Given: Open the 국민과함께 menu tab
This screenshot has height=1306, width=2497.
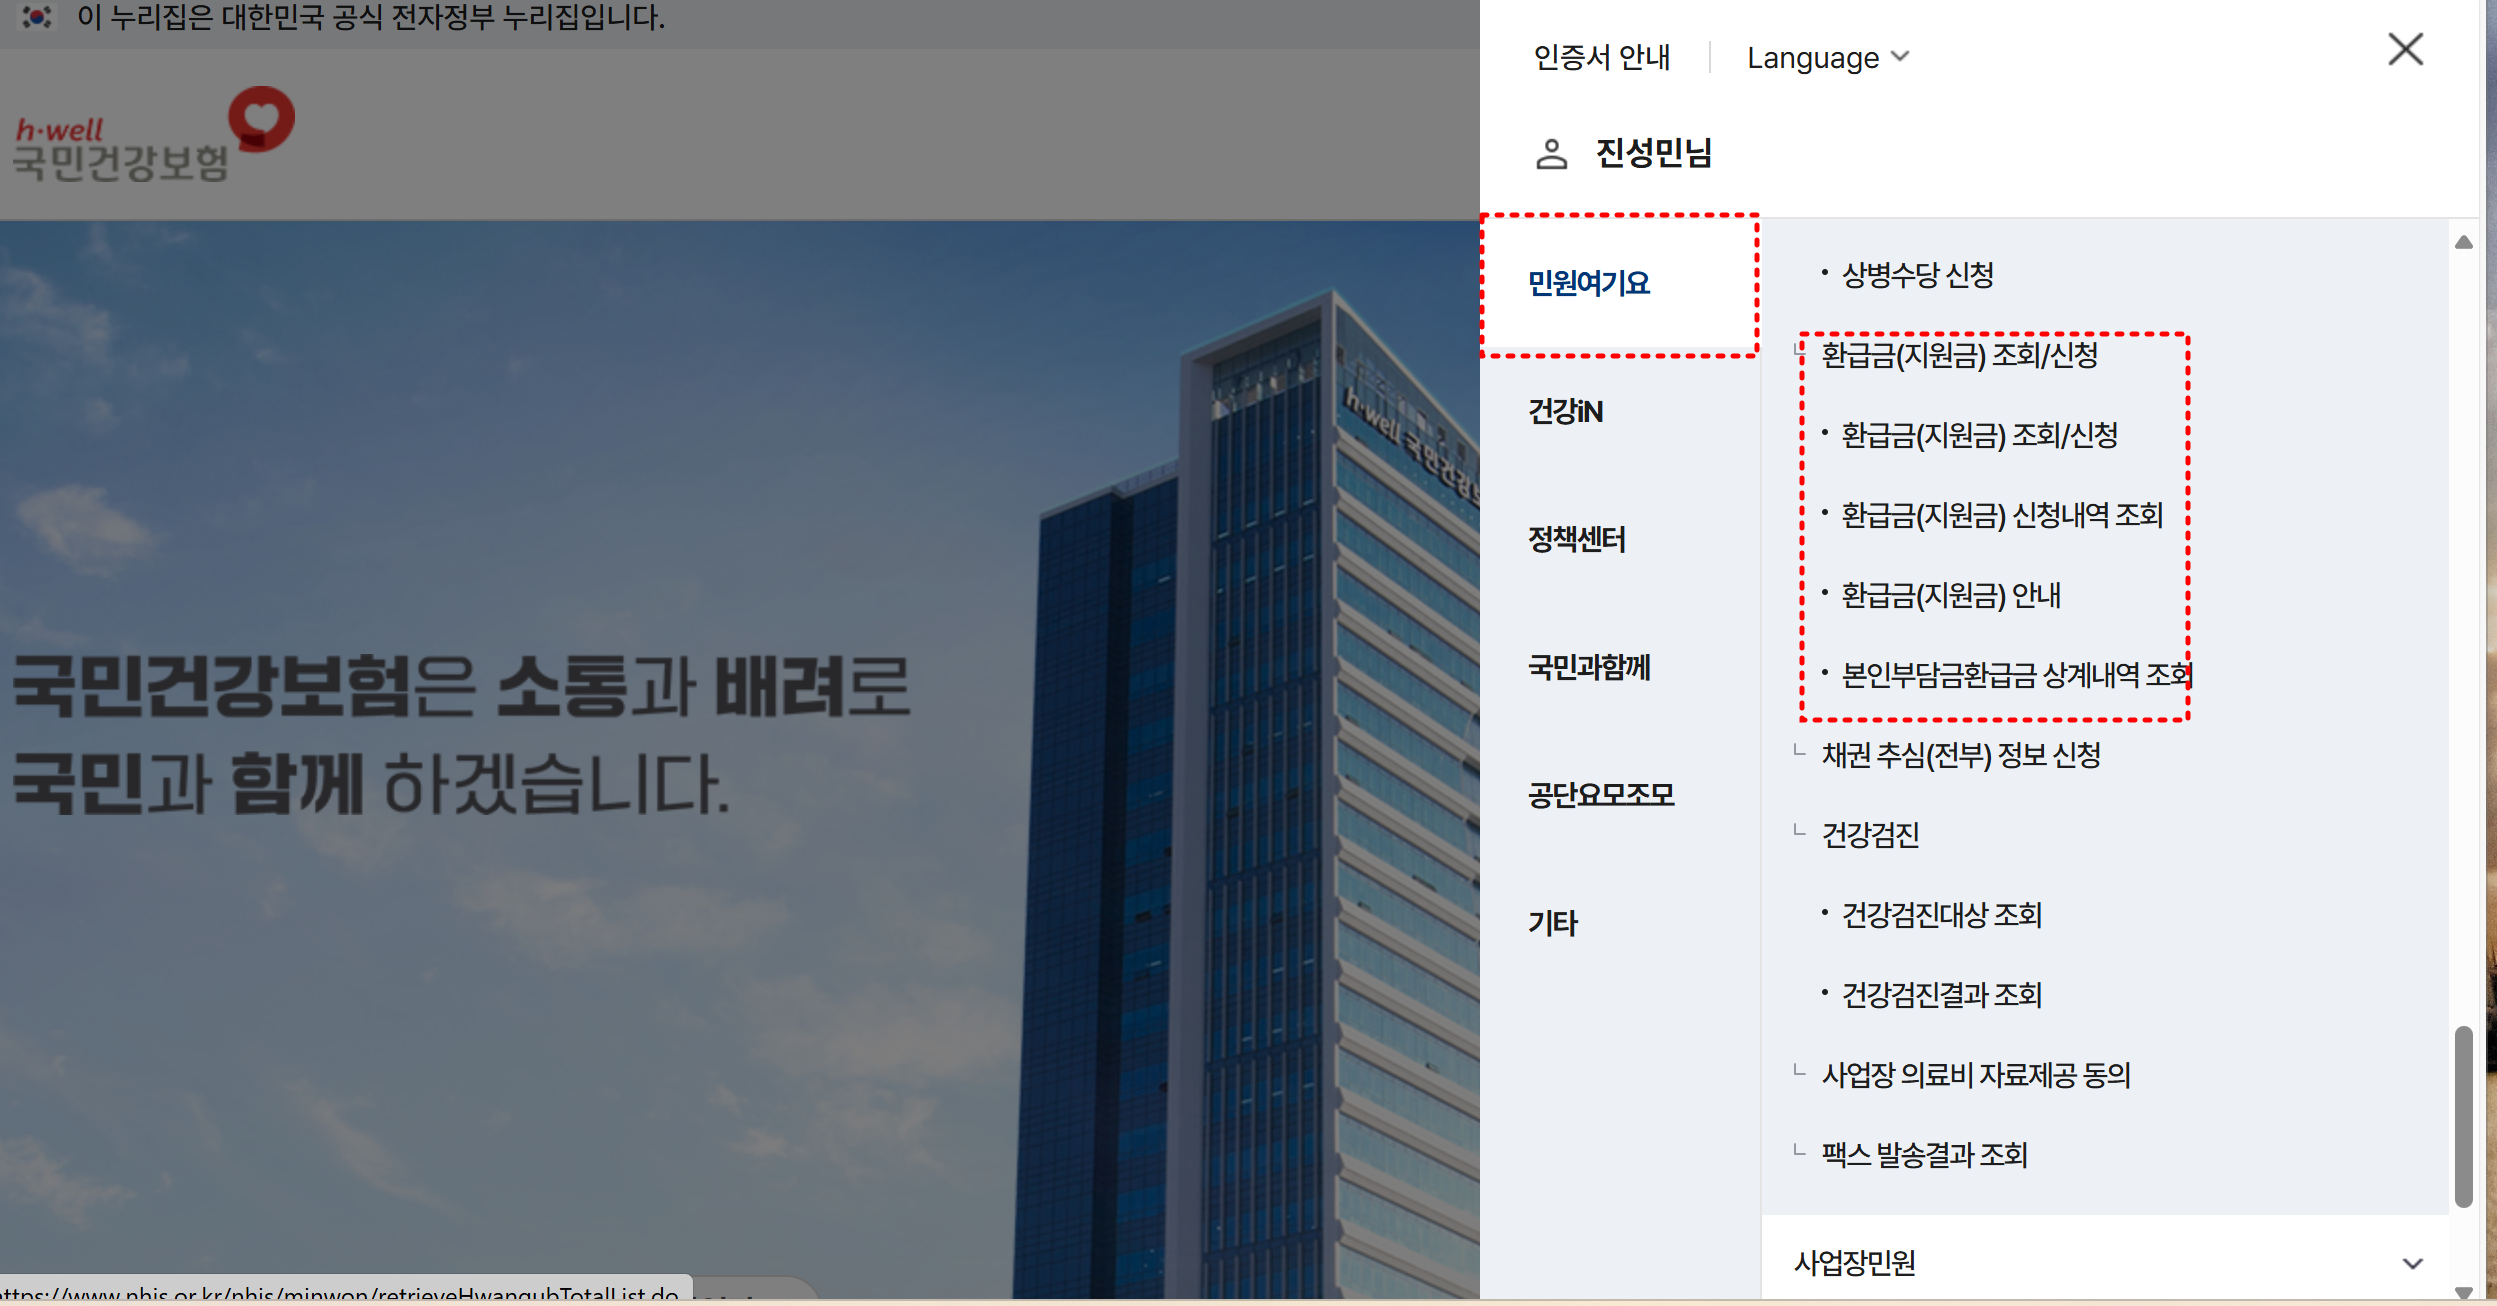Looking at the screenshot, I should click(x=1588, y=668).
